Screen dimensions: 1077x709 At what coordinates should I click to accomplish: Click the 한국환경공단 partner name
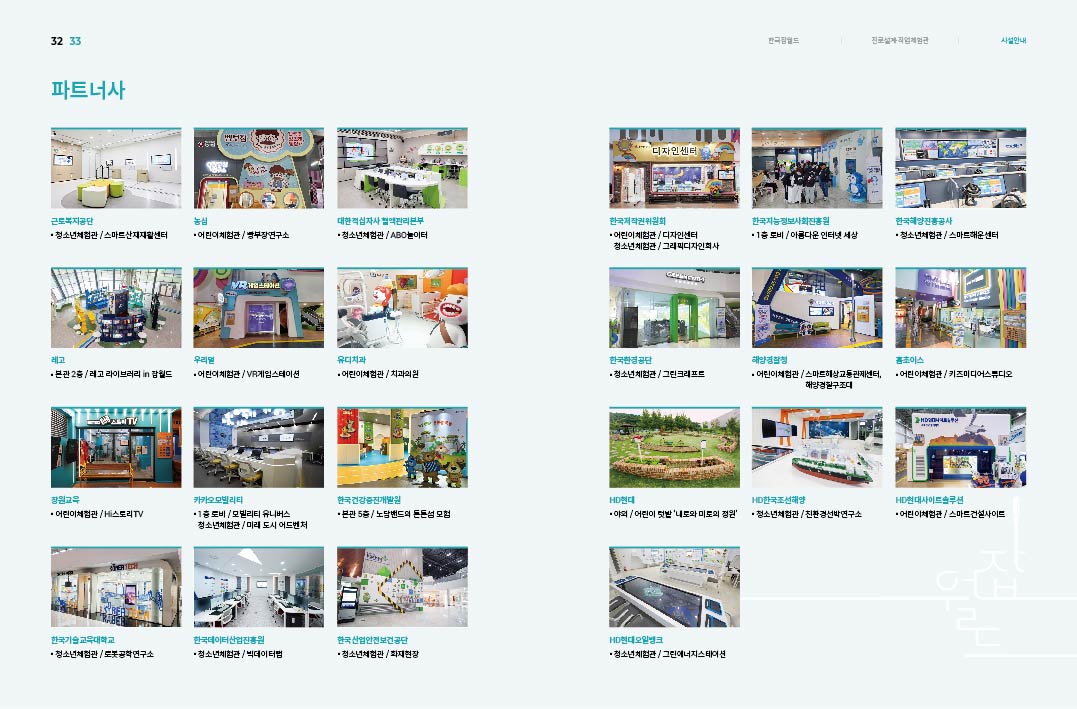631,360
